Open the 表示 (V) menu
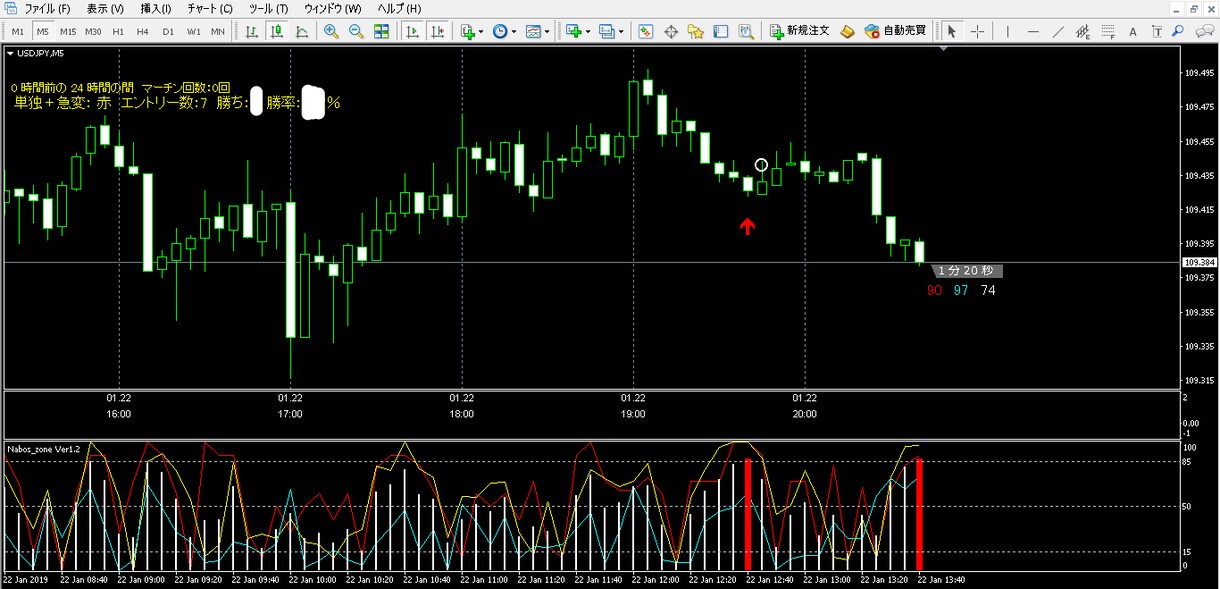Viewport: 1220px width, 589px height. click(105, 8)
